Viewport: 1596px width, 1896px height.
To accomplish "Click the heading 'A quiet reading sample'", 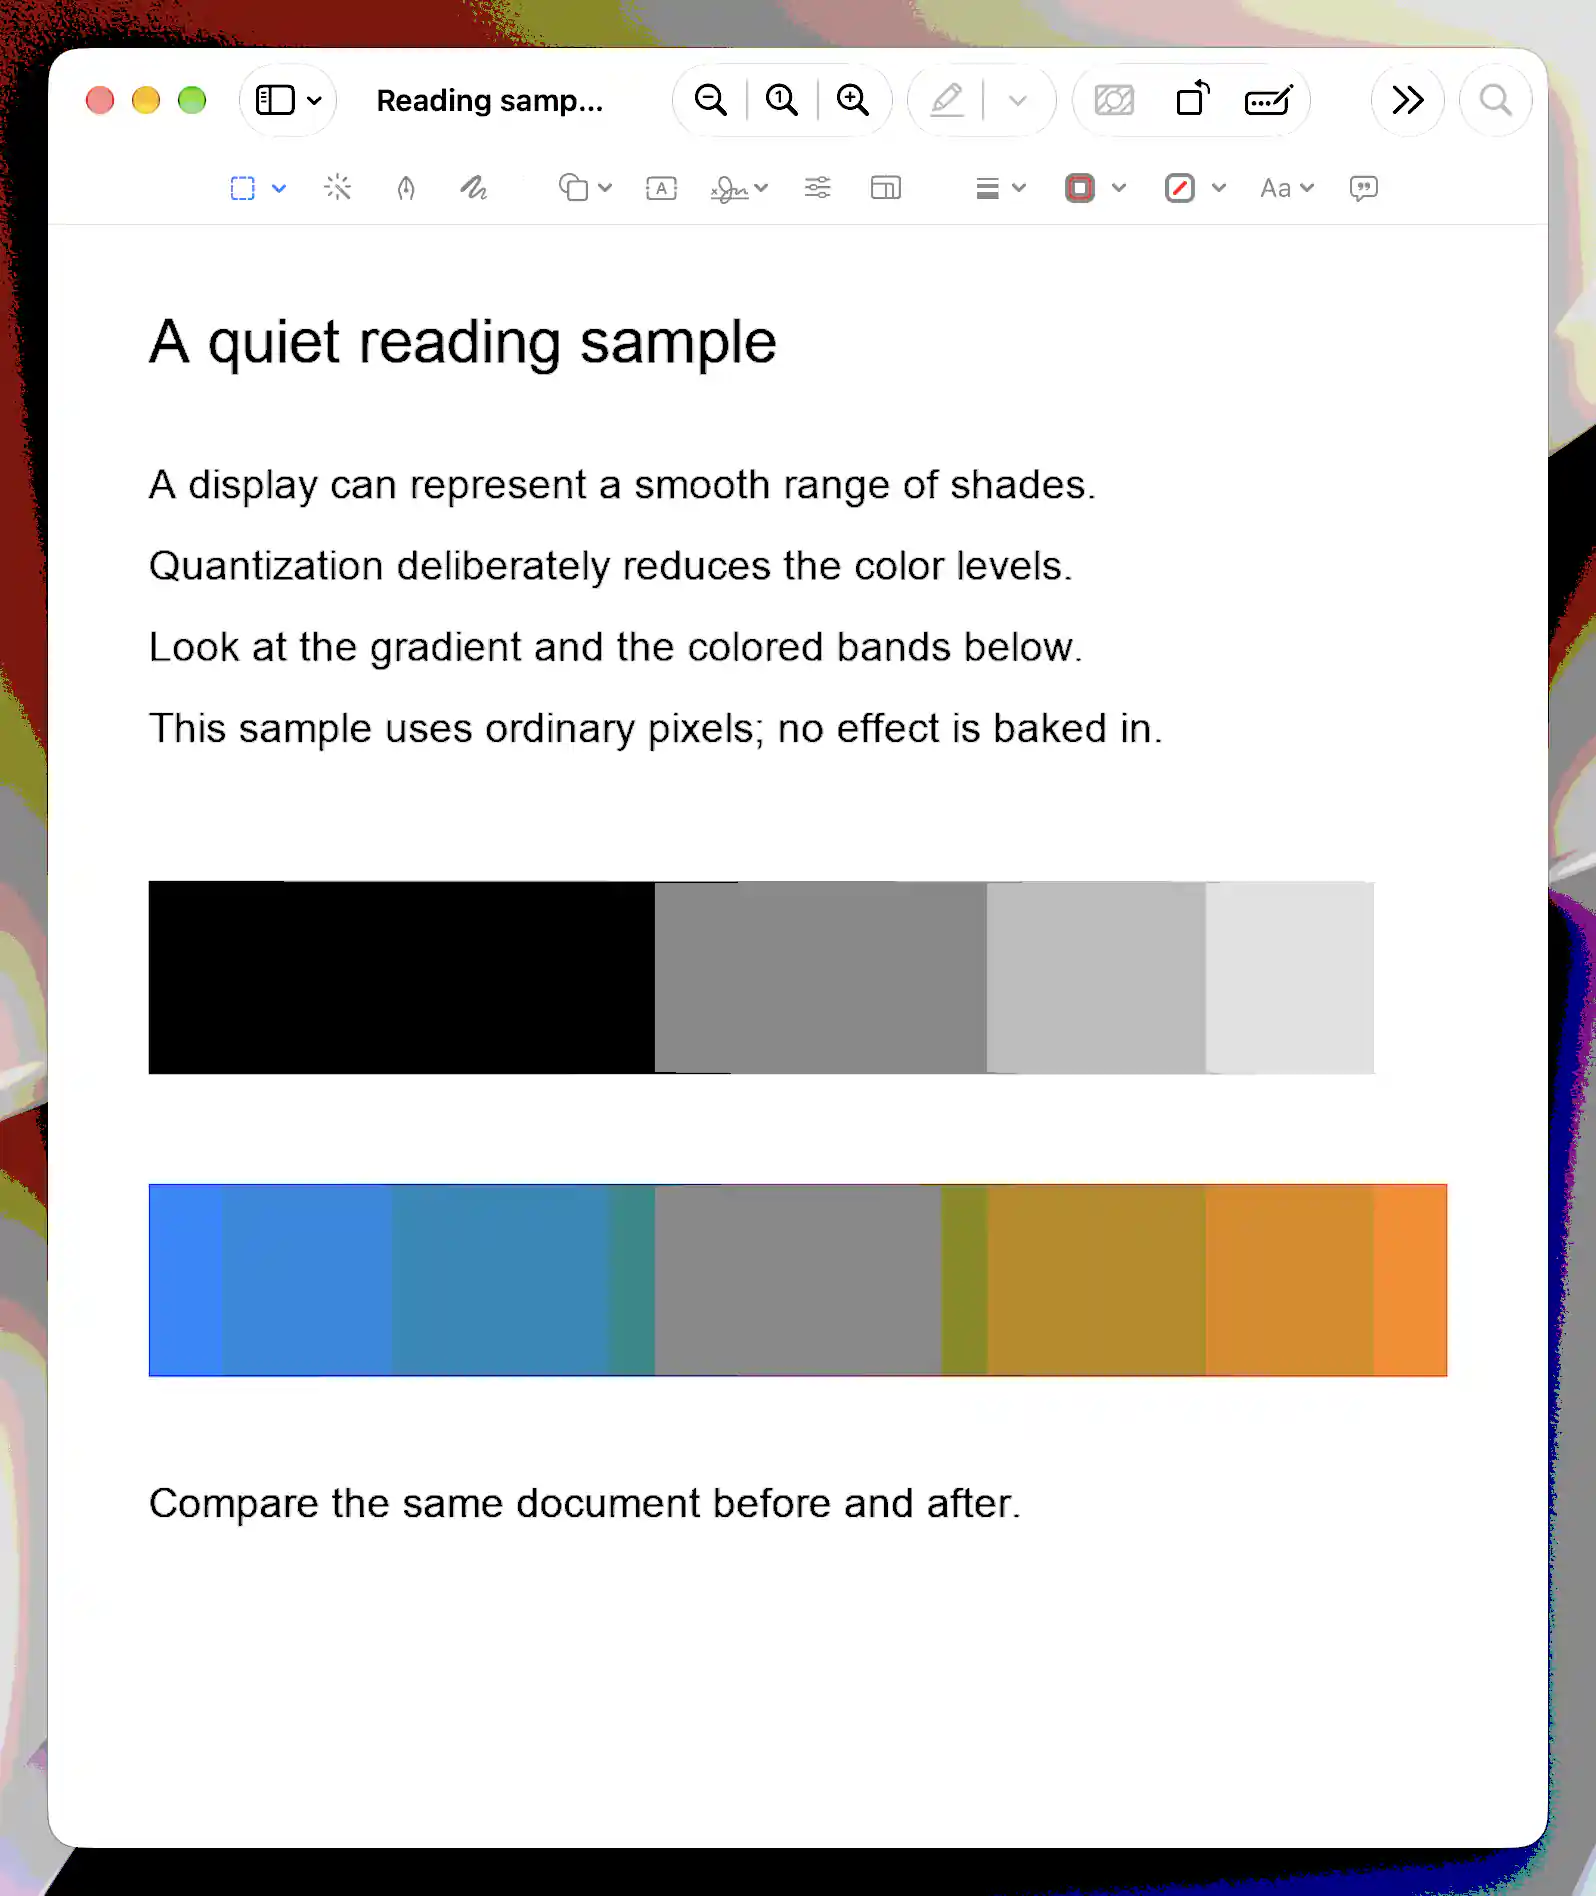I will pos(462,343).
